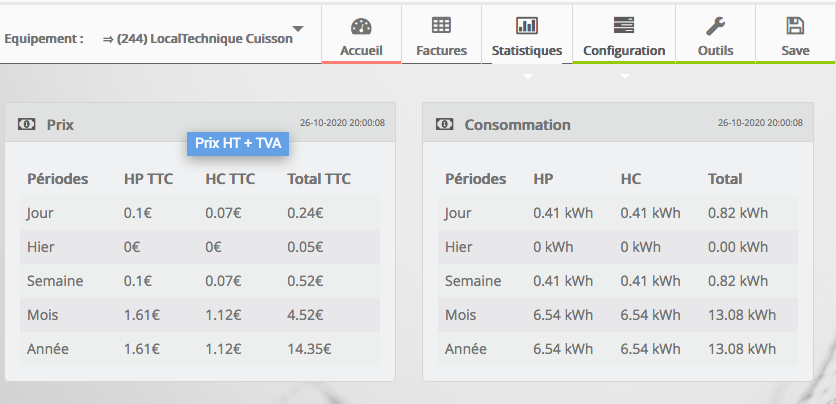Image resolution: width=836 pixels, height=404 pixels.
Task: Click the Consommation panel title
Action: pos(517,125)
